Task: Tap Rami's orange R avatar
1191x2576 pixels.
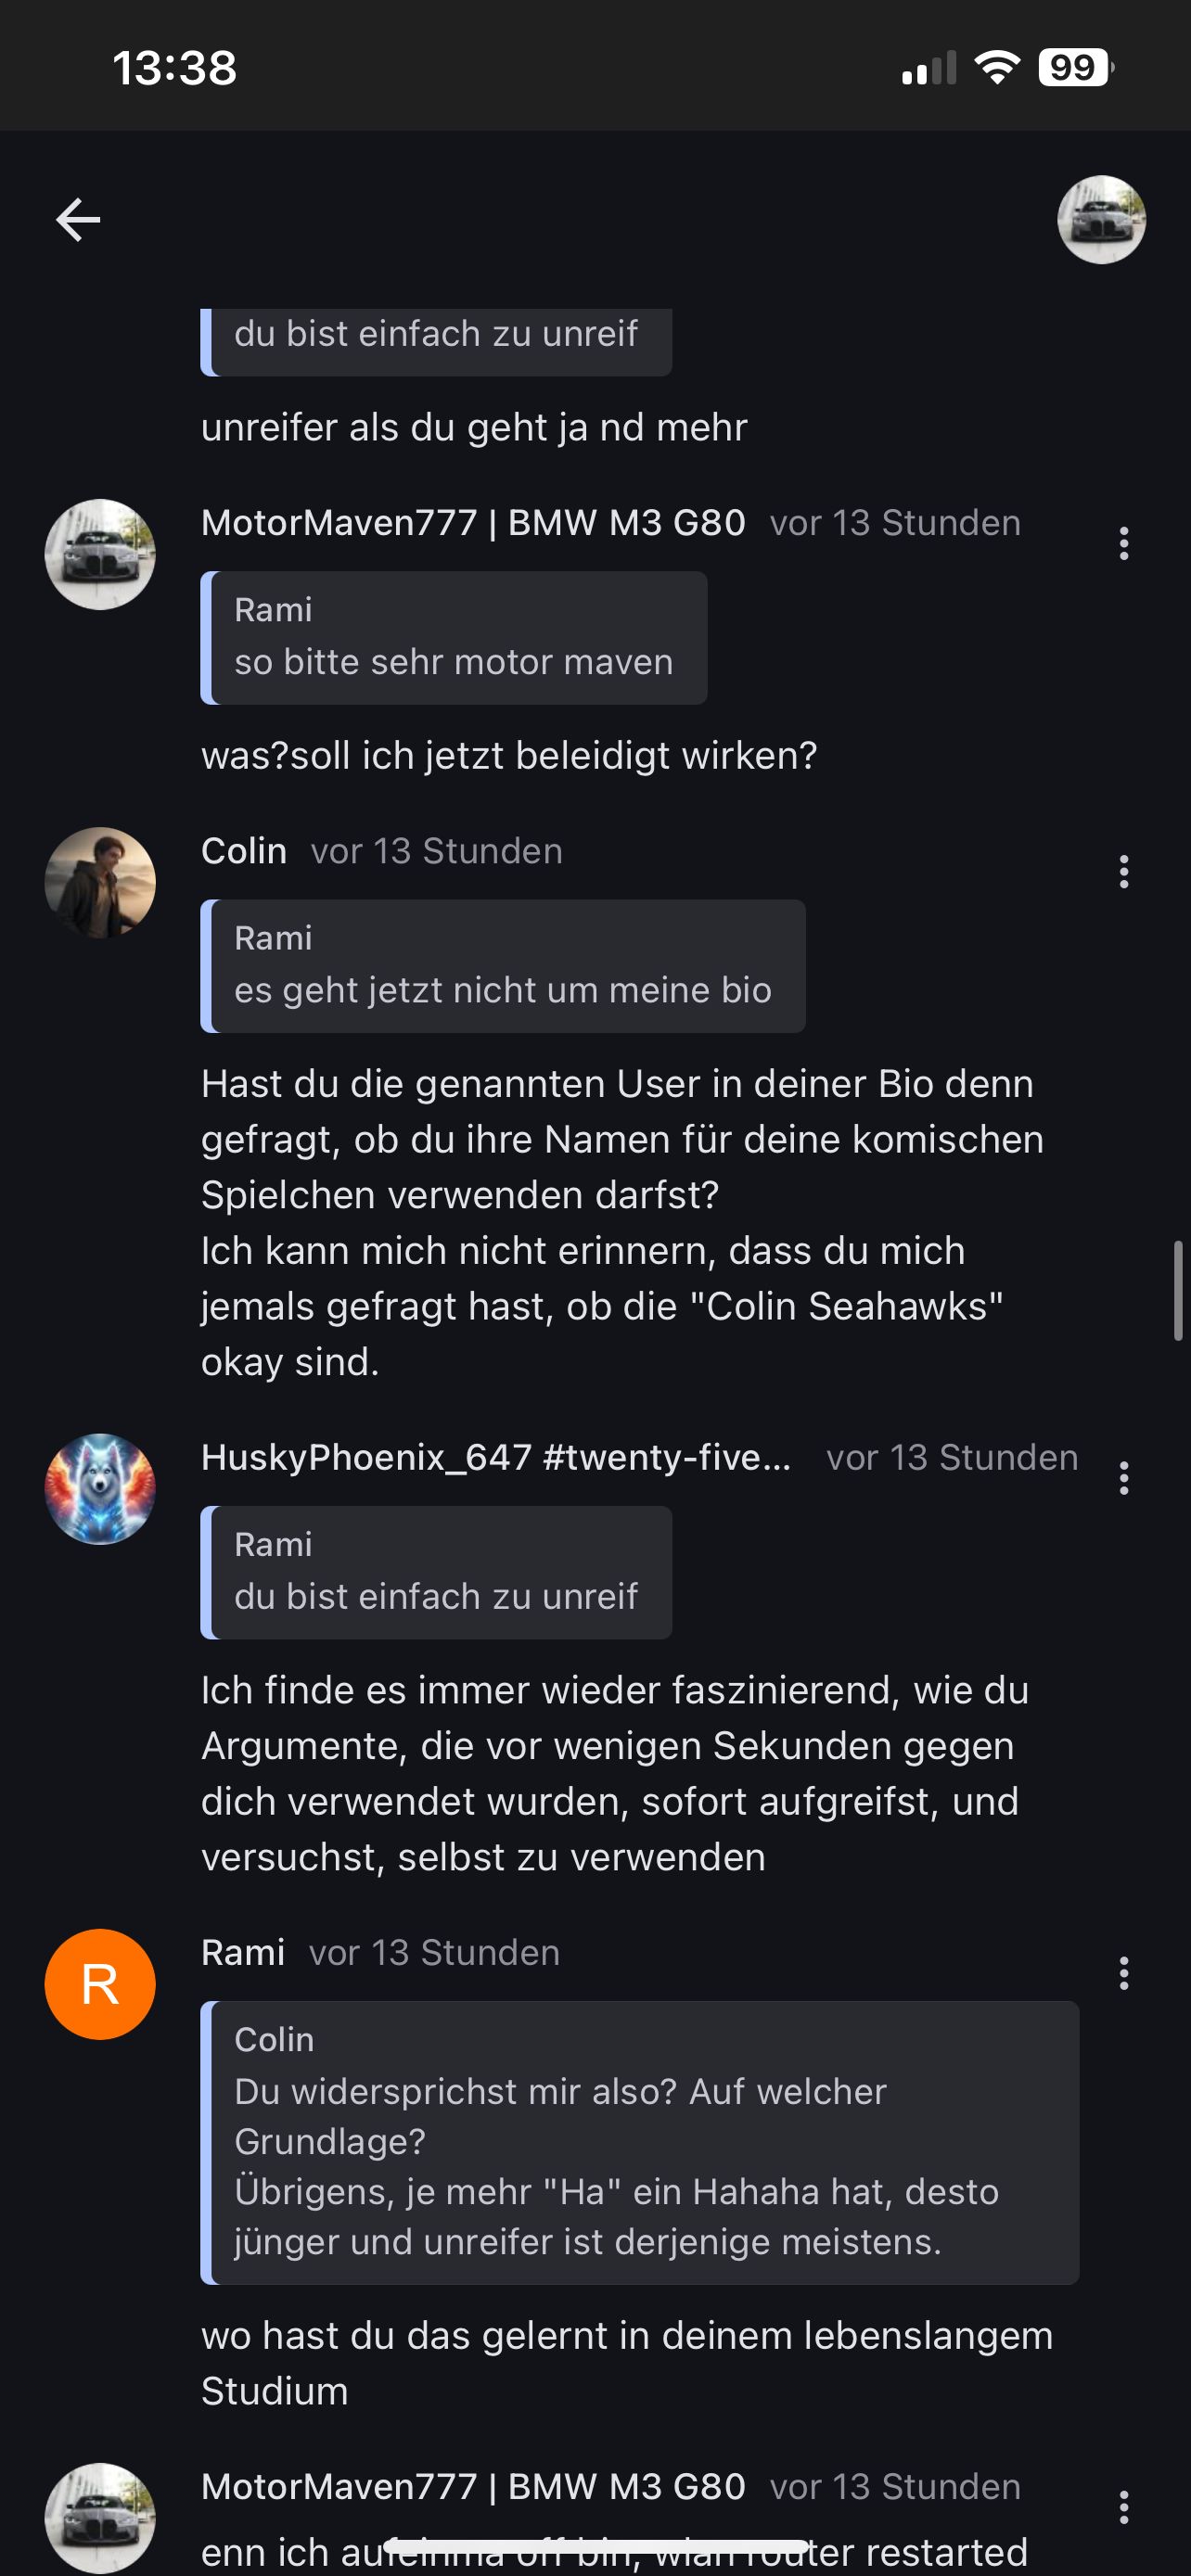Action: click(x=100, y=1984)
